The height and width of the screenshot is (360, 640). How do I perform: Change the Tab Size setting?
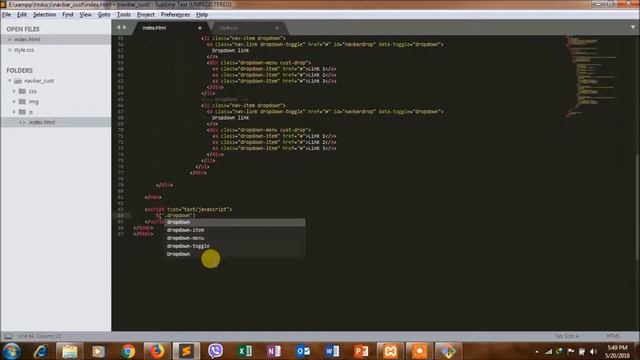pyautogui.click(x=567, y=336)
